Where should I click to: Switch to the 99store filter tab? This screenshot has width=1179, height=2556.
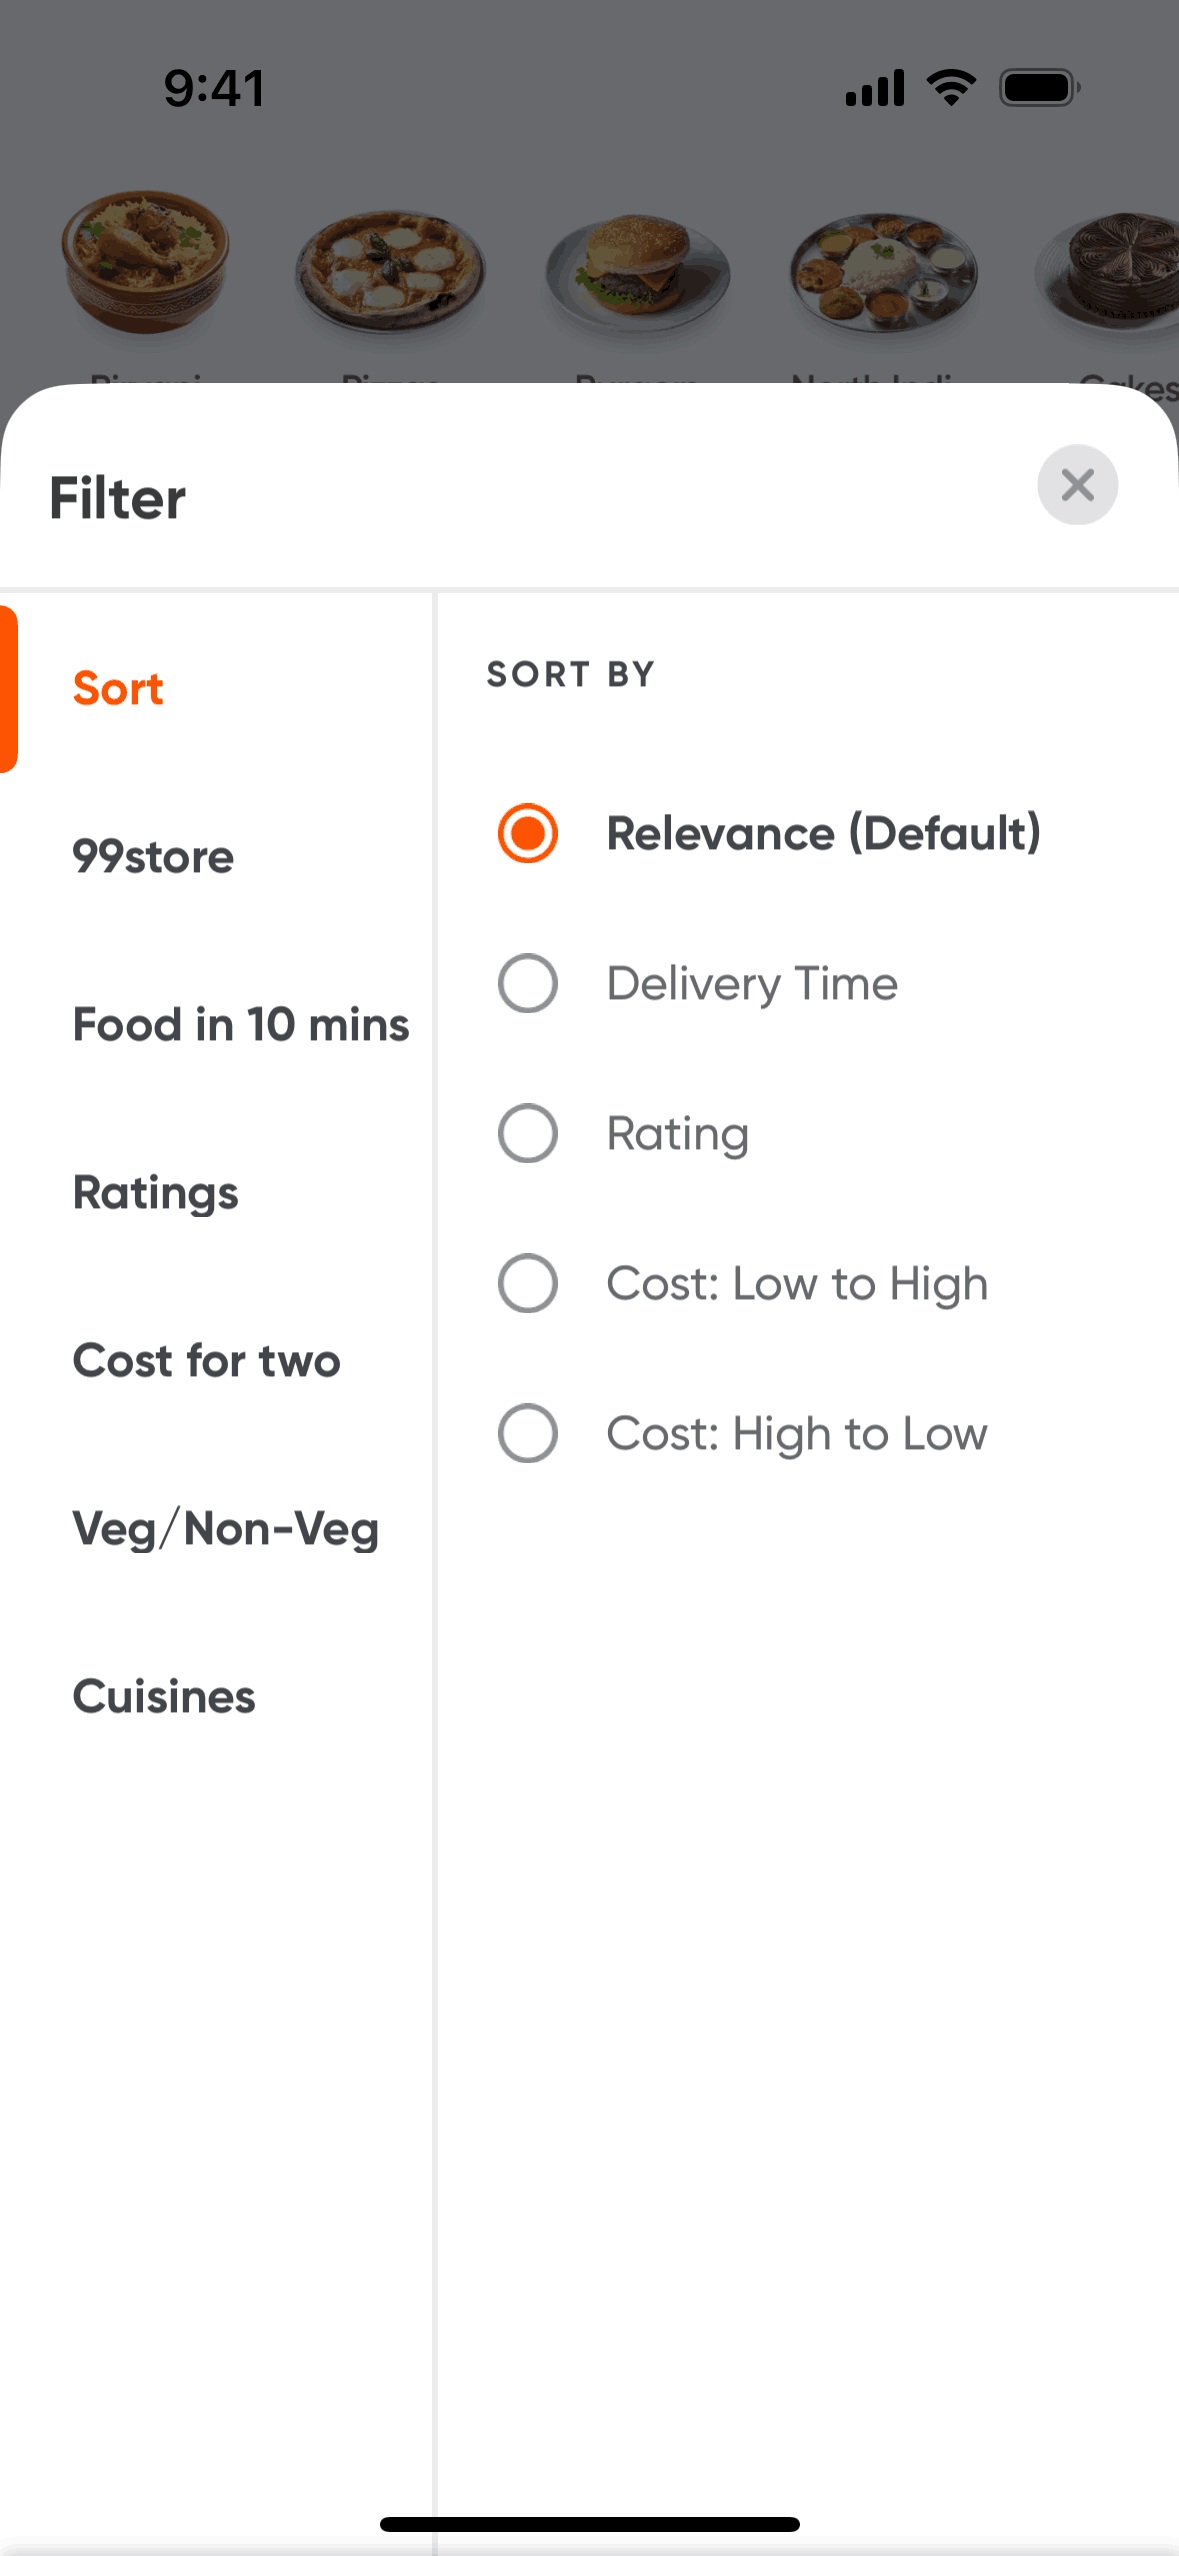[x=153, y=857]
